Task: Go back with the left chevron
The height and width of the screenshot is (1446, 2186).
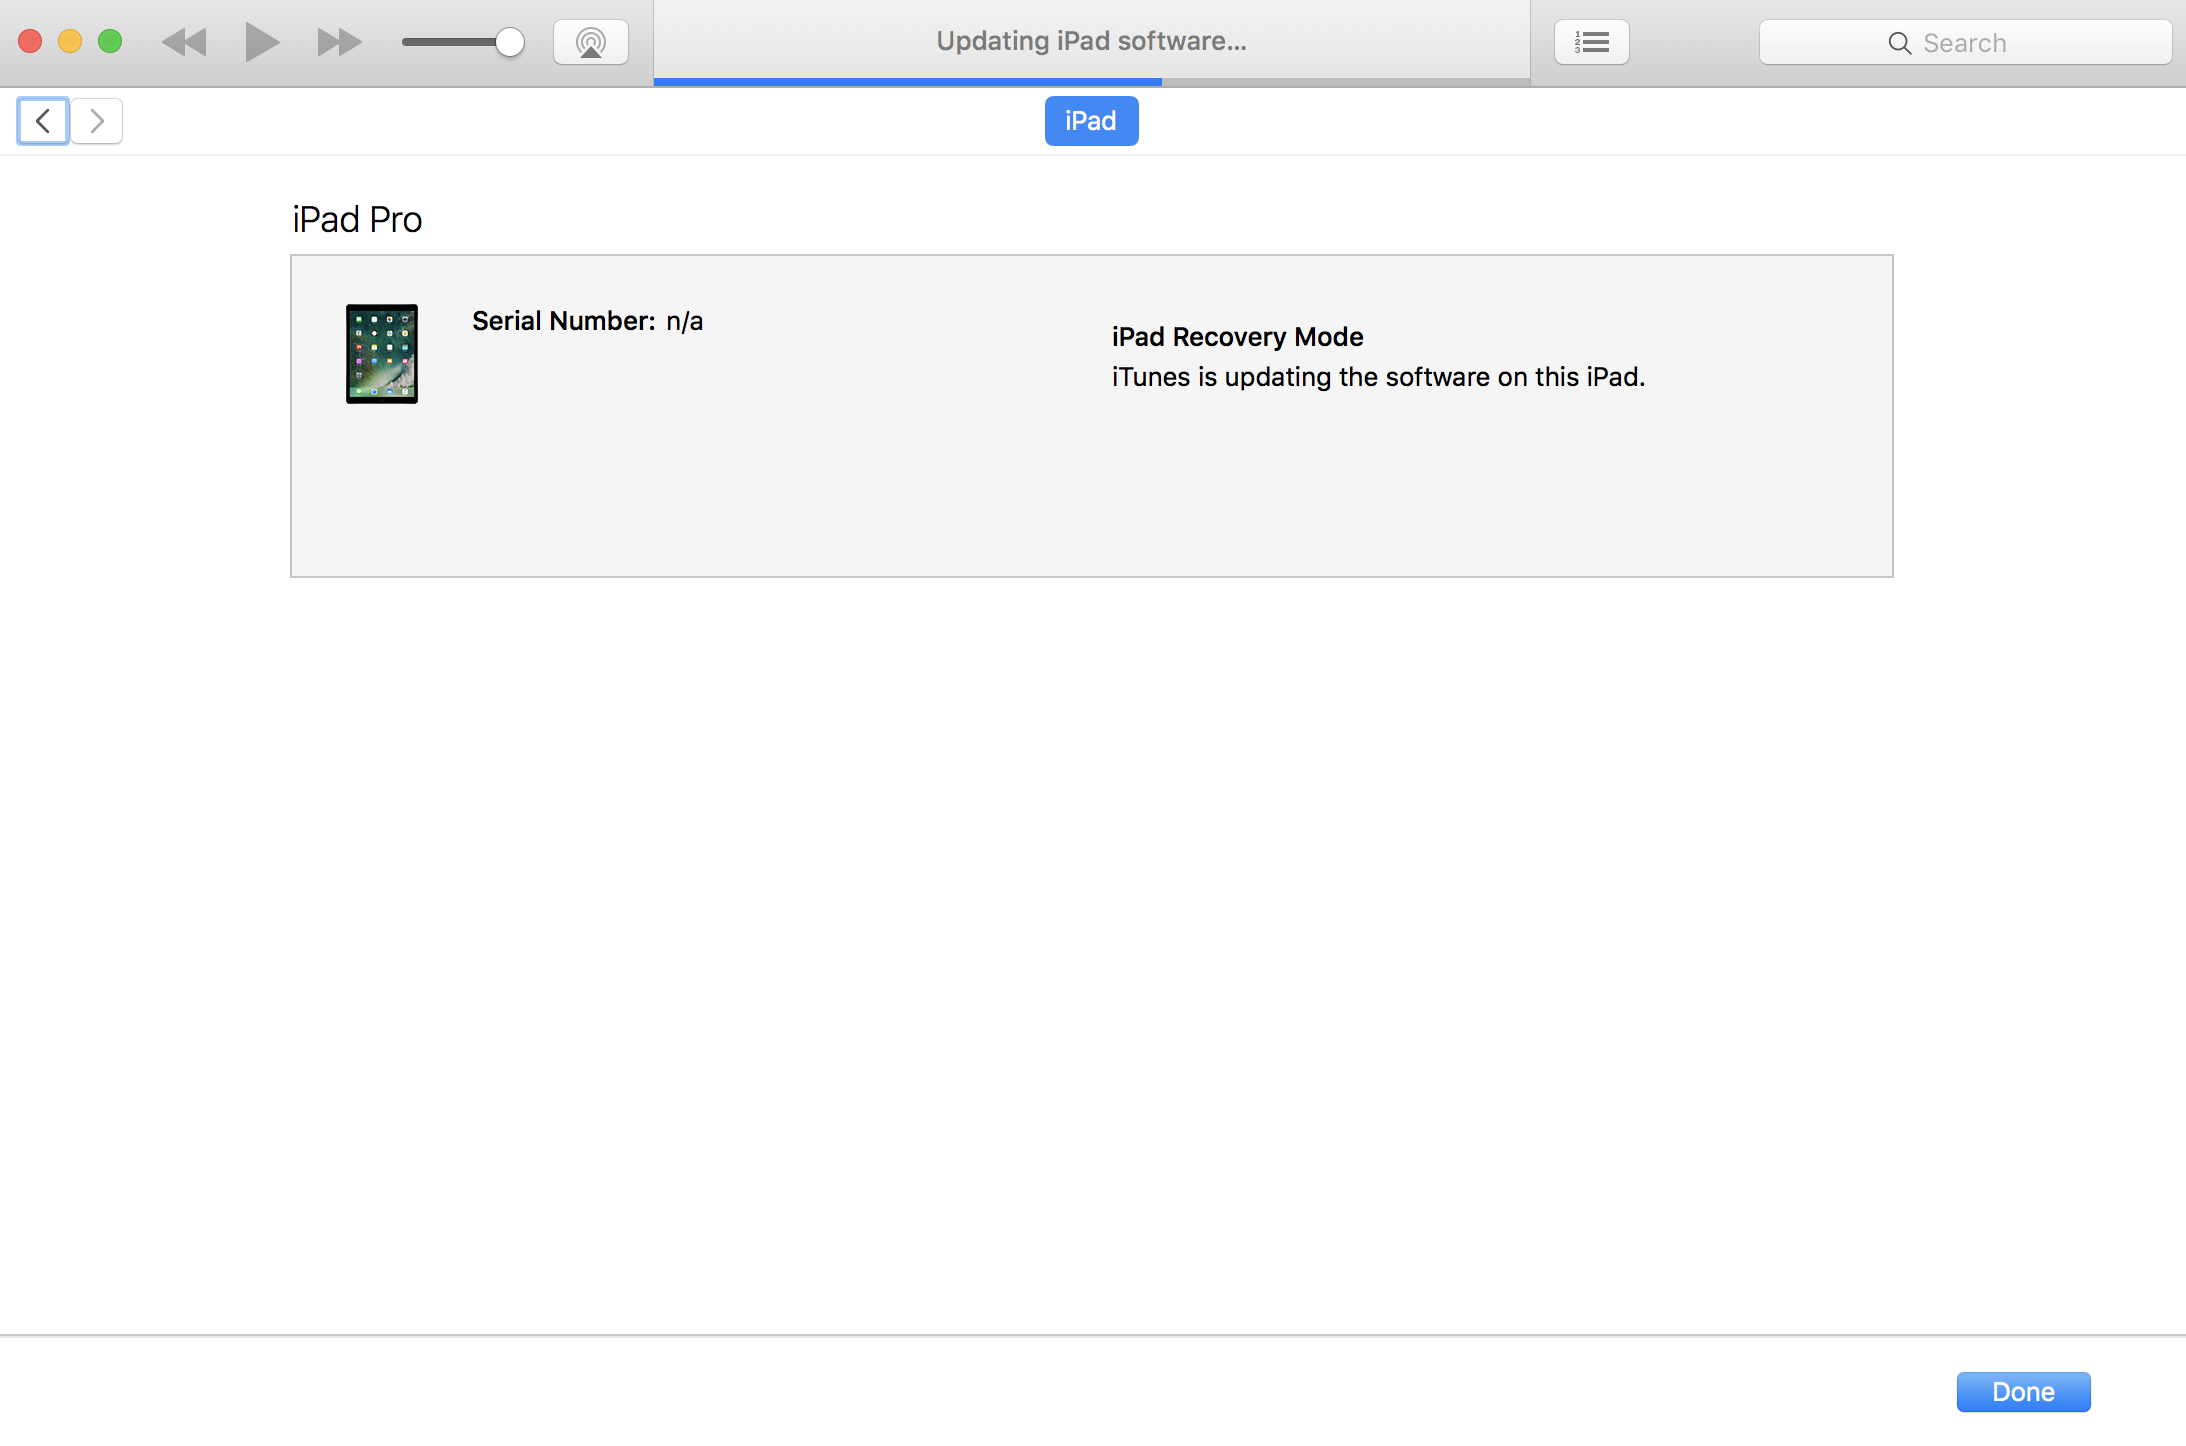Action: [x=43, y=121]
